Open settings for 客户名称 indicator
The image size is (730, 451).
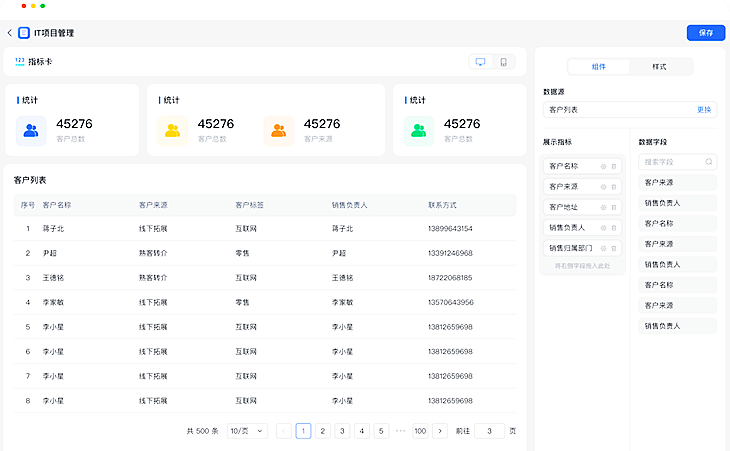point(603,166)
